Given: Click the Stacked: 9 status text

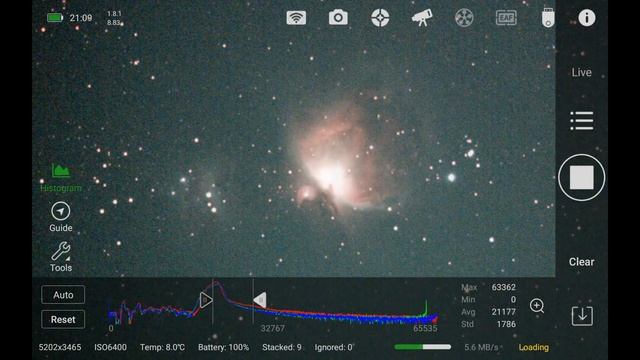Looking at the screenshot, I should (x=282, y=347).
